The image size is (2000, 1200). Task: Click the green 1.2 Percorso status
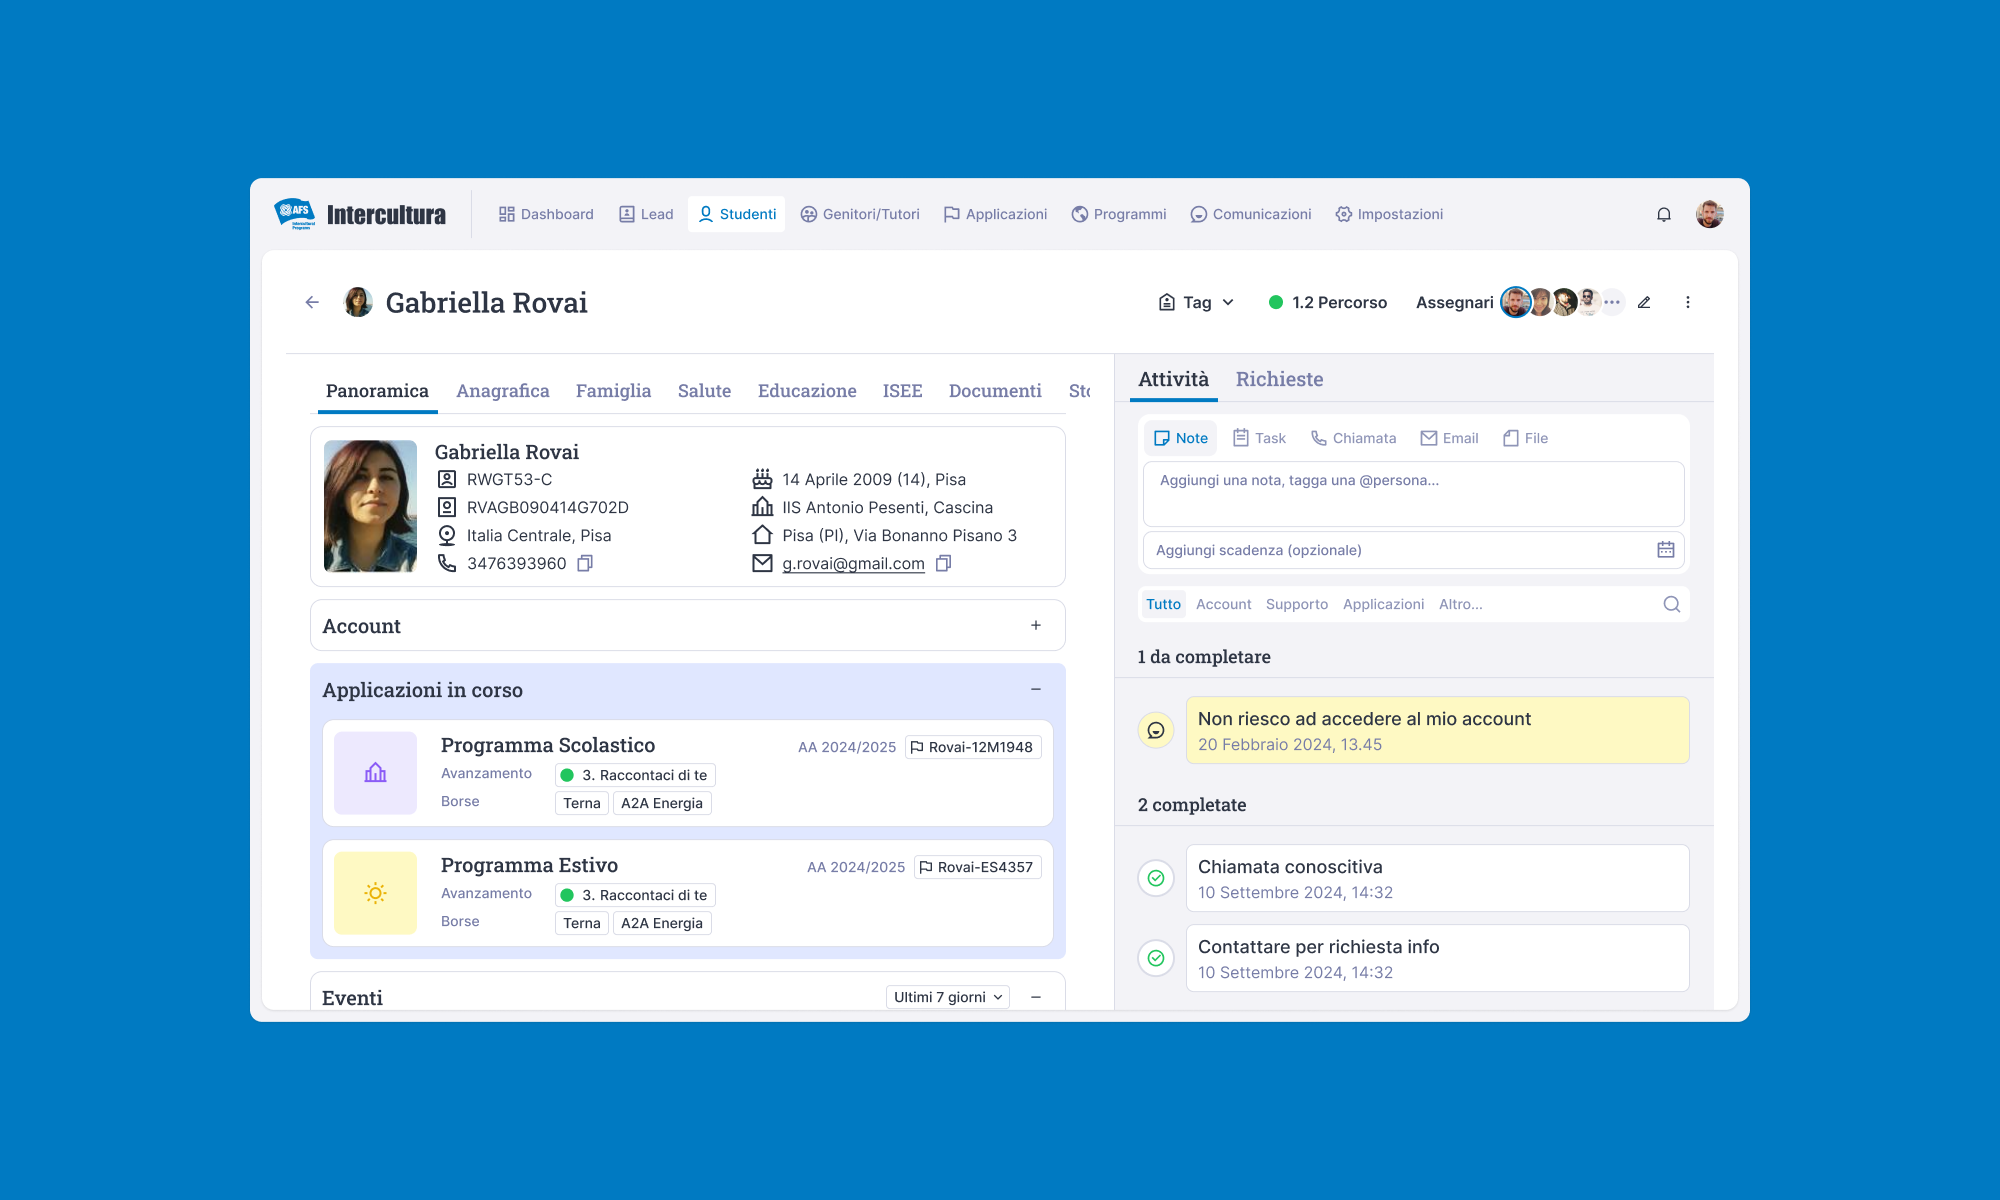tap(1328, 302)
